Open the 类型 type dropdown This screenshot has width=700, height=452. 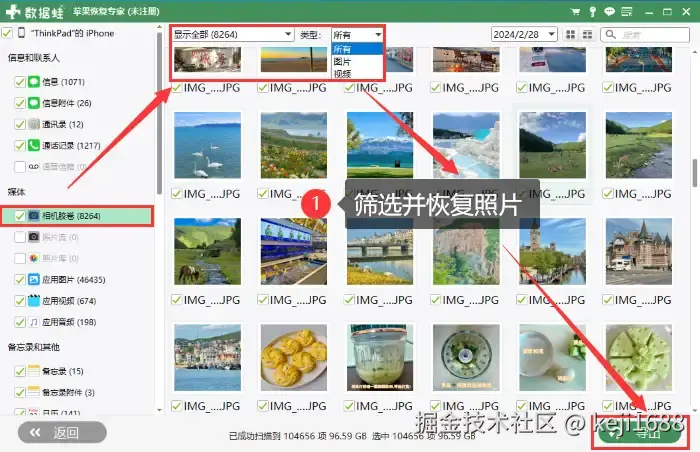click(357, 34)
